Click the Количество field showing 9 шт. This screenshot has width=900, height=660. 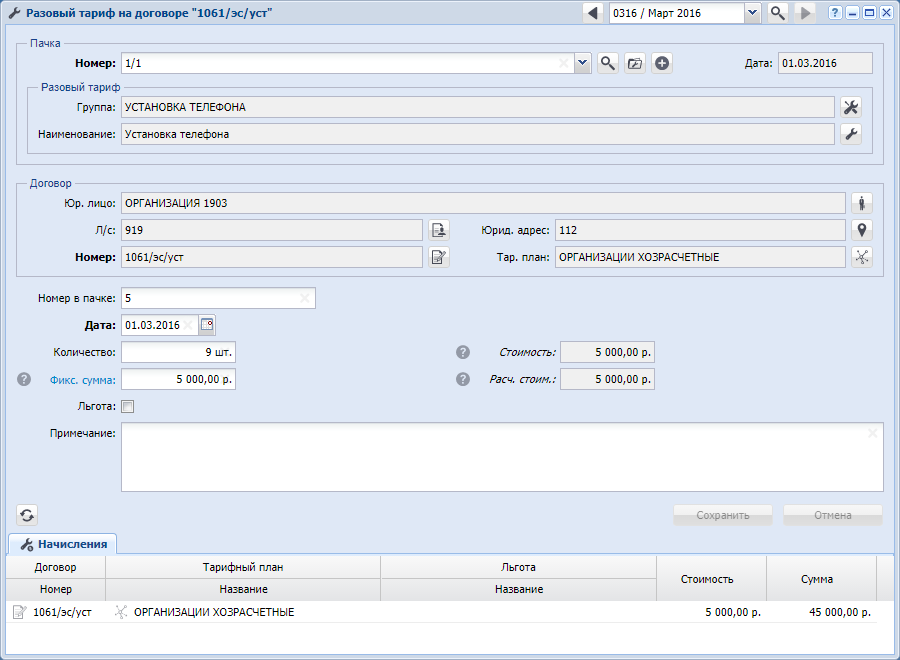(x=179, y=352)
